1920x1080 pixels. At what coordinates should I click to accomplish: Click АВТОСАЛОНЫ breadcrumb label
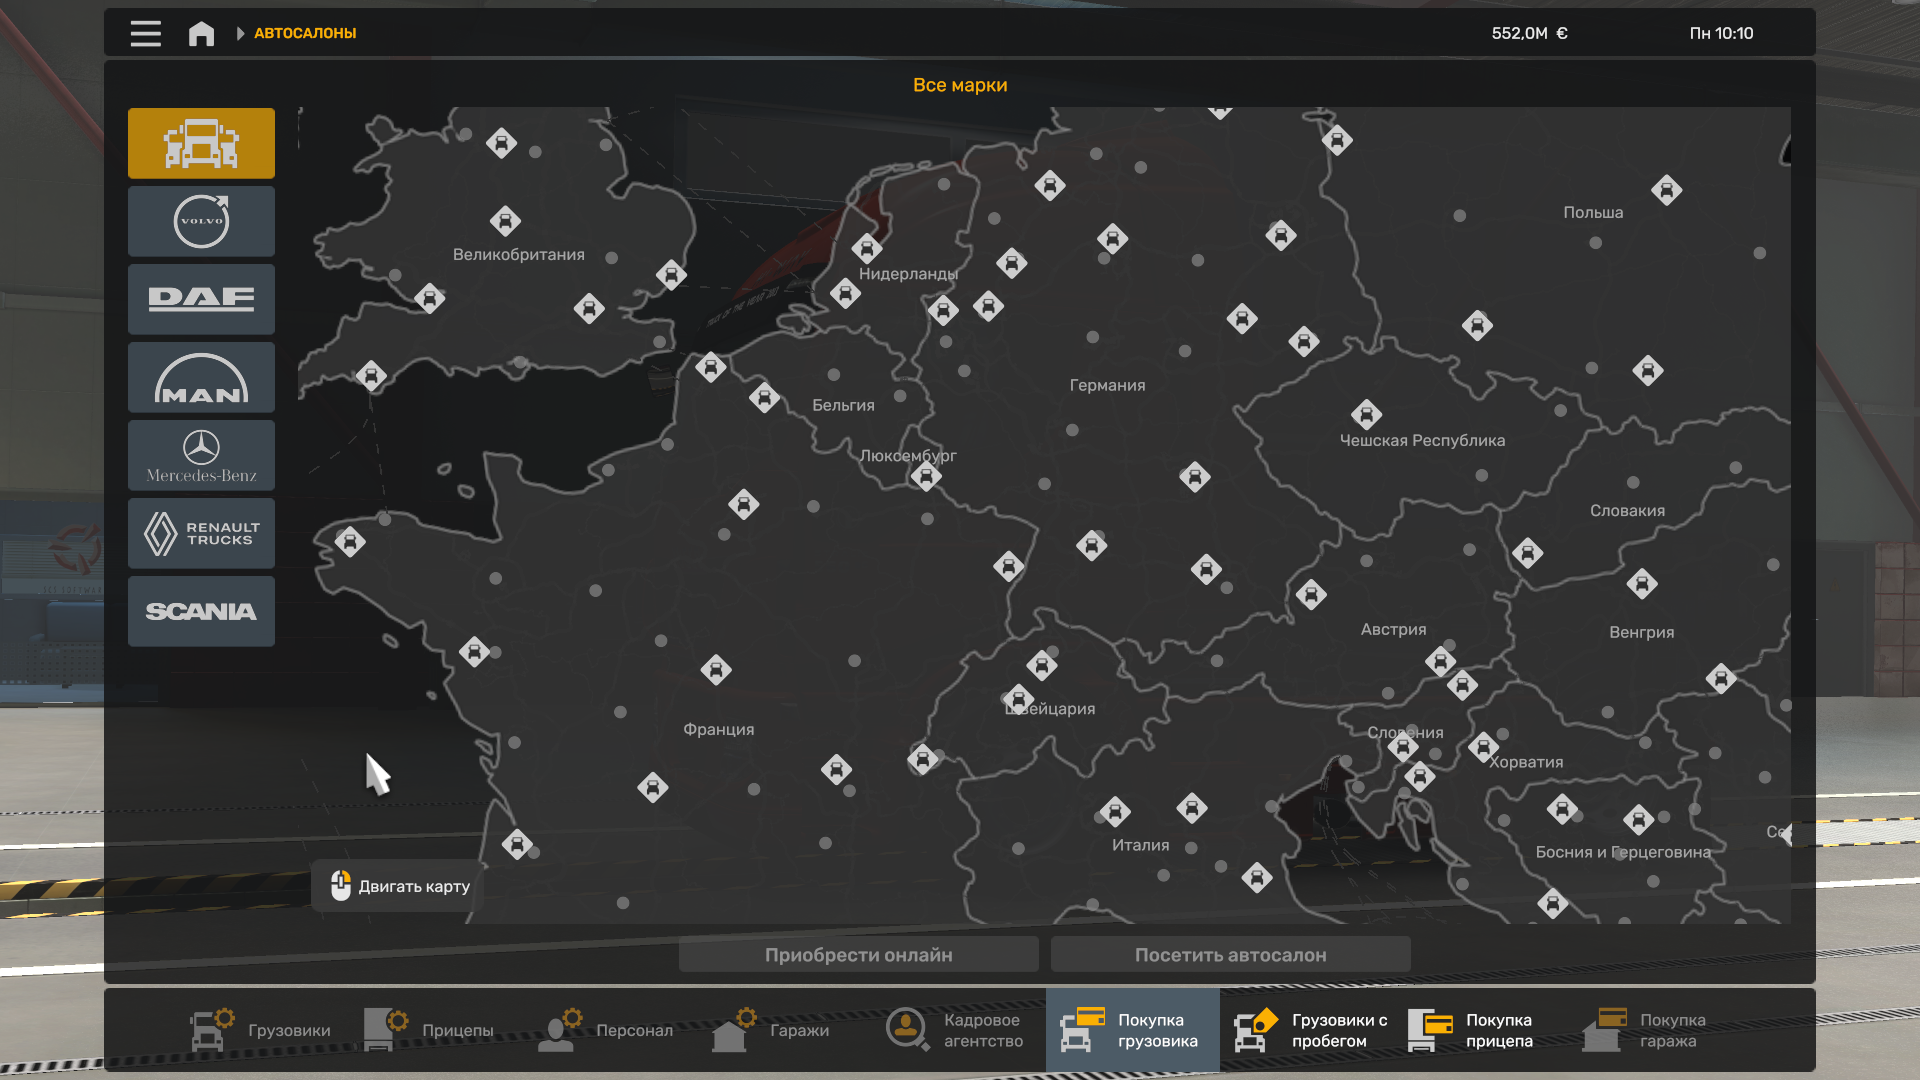click(305, 33)
